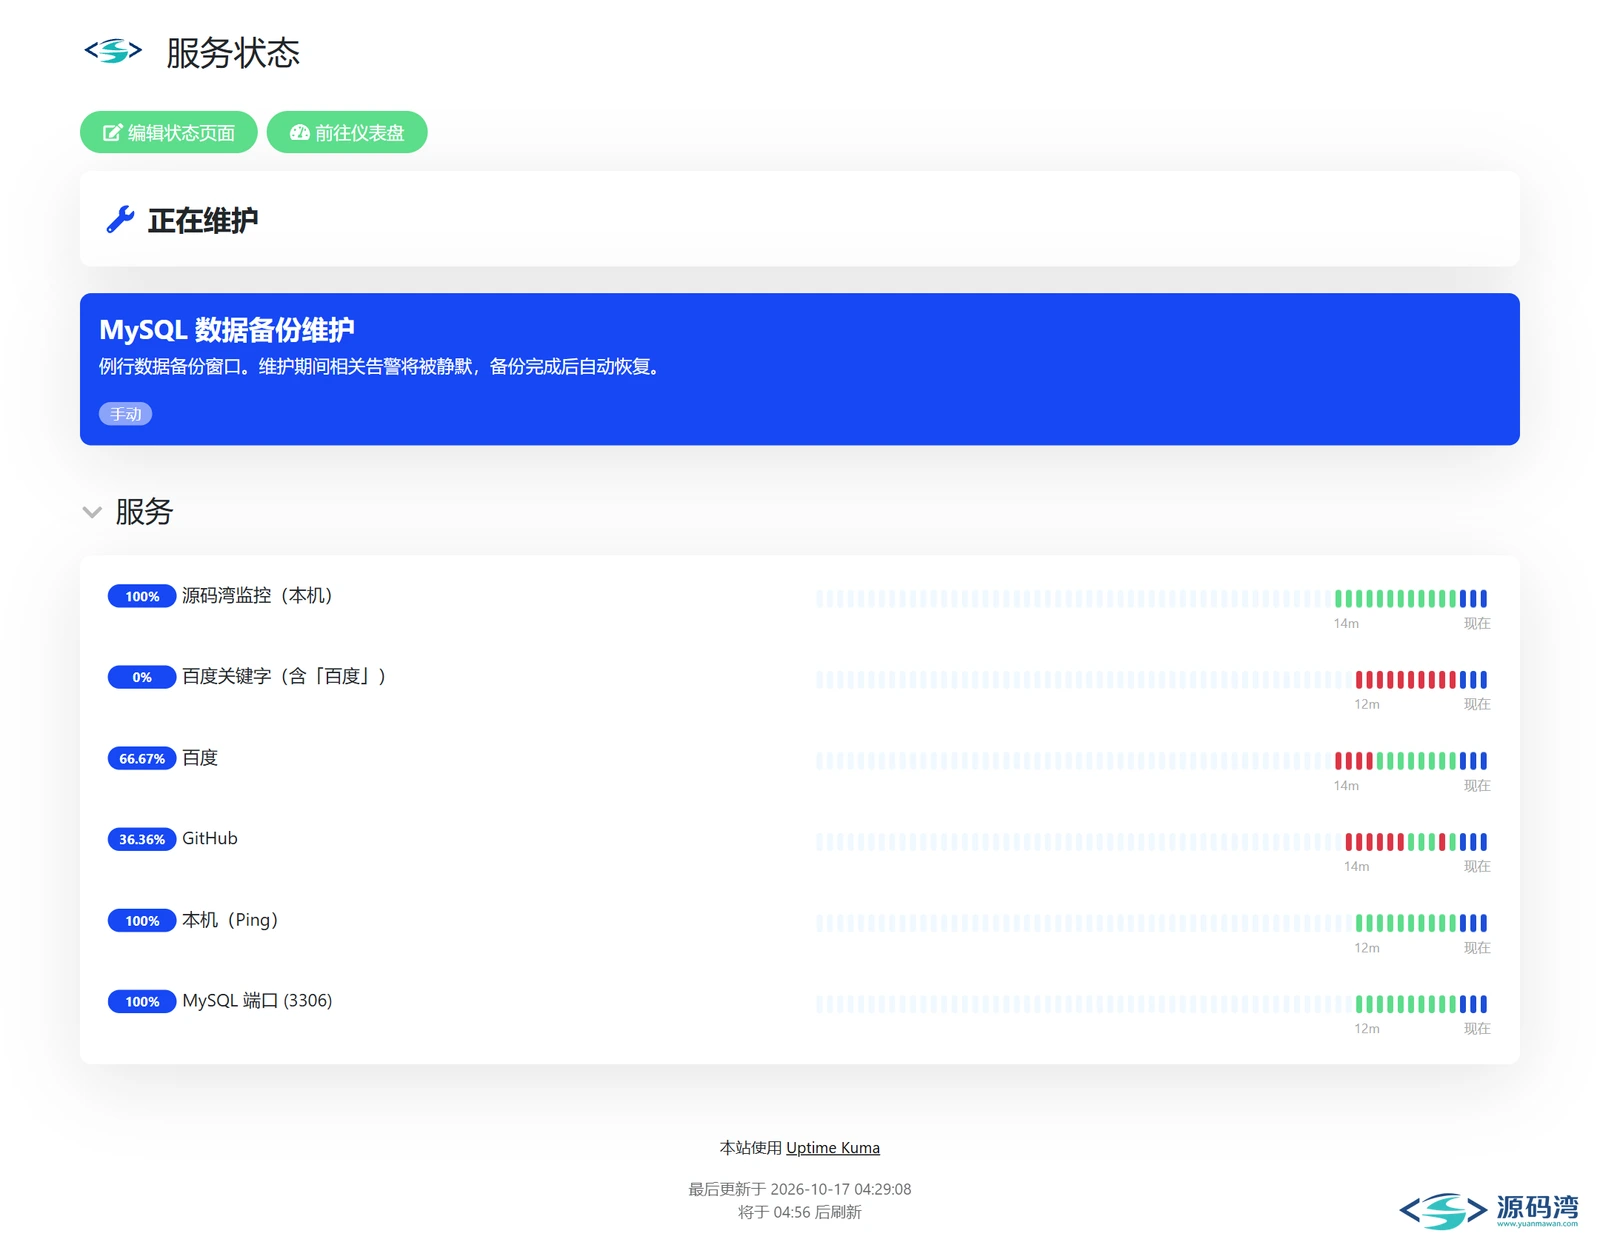Select the 百度关键字（含「百度」）monitor name
The height and width of the screenshot is (1250, 1600).
coord(284,676)
